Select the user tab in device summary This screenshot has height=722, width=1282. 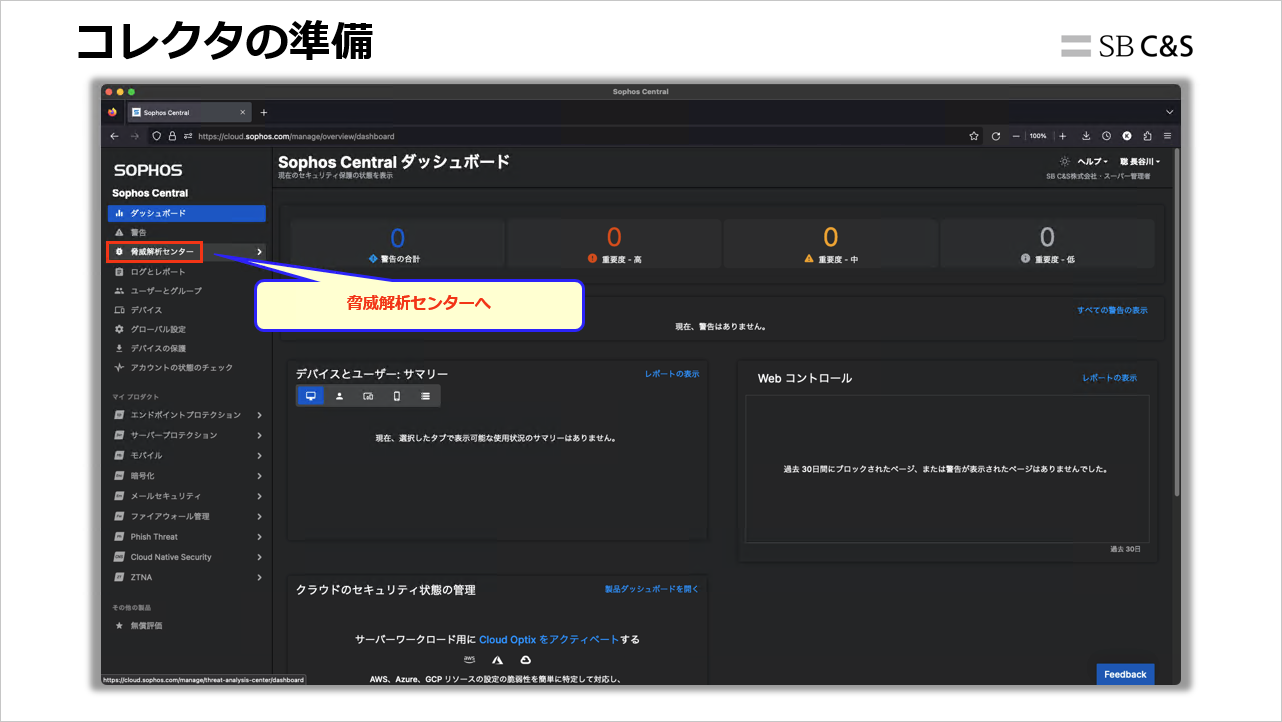[339, 396]
